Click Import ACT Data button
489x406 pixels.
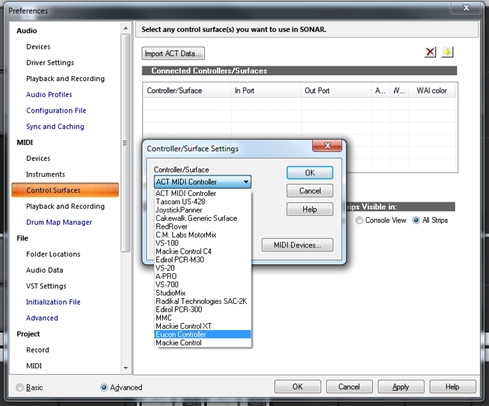[173, 53]
